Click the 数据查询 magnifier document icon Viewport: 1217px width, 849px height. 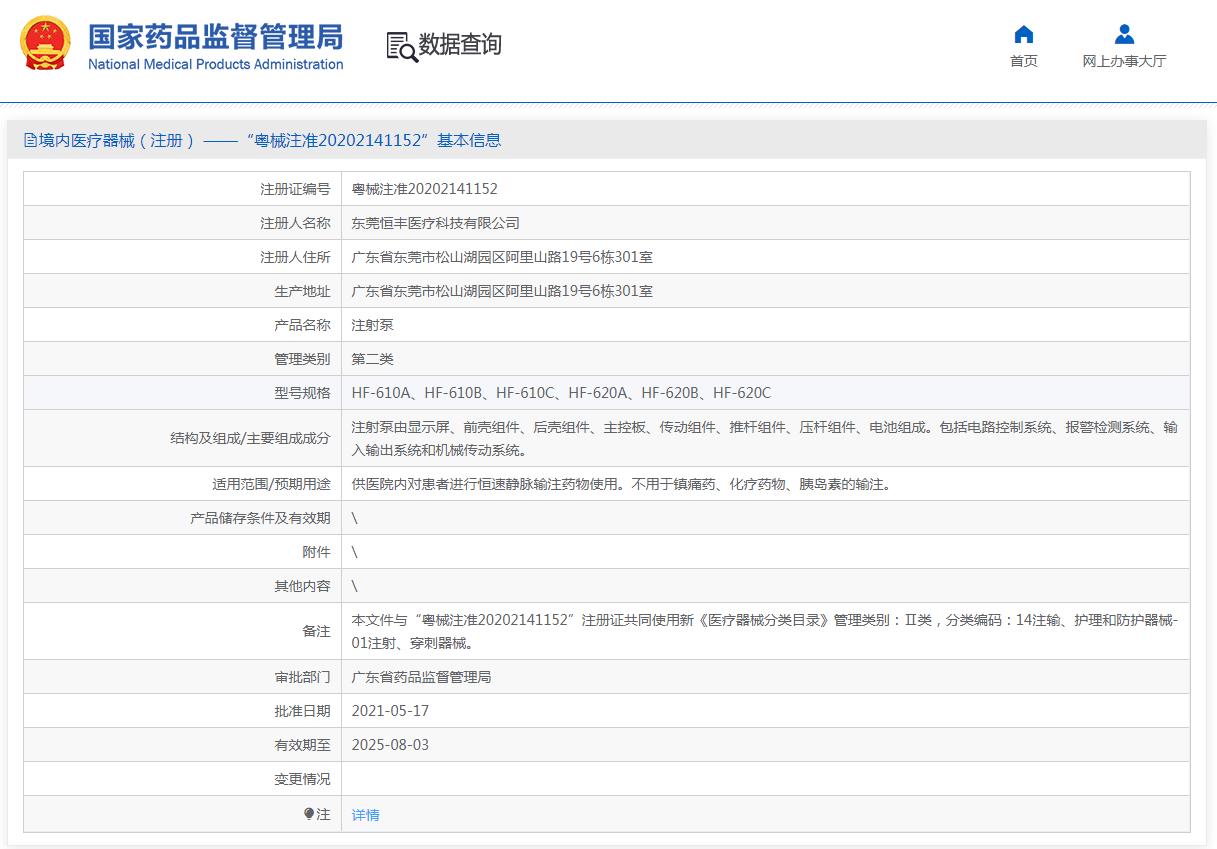401,46
